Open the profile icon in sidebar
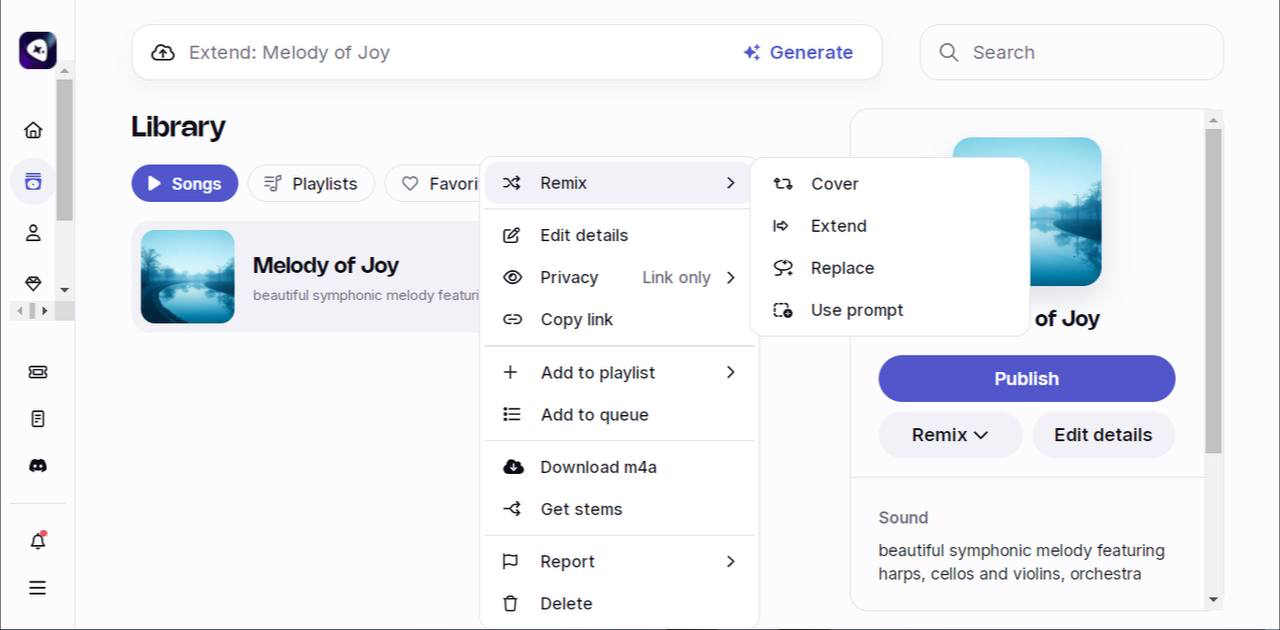 pos(33,233)
